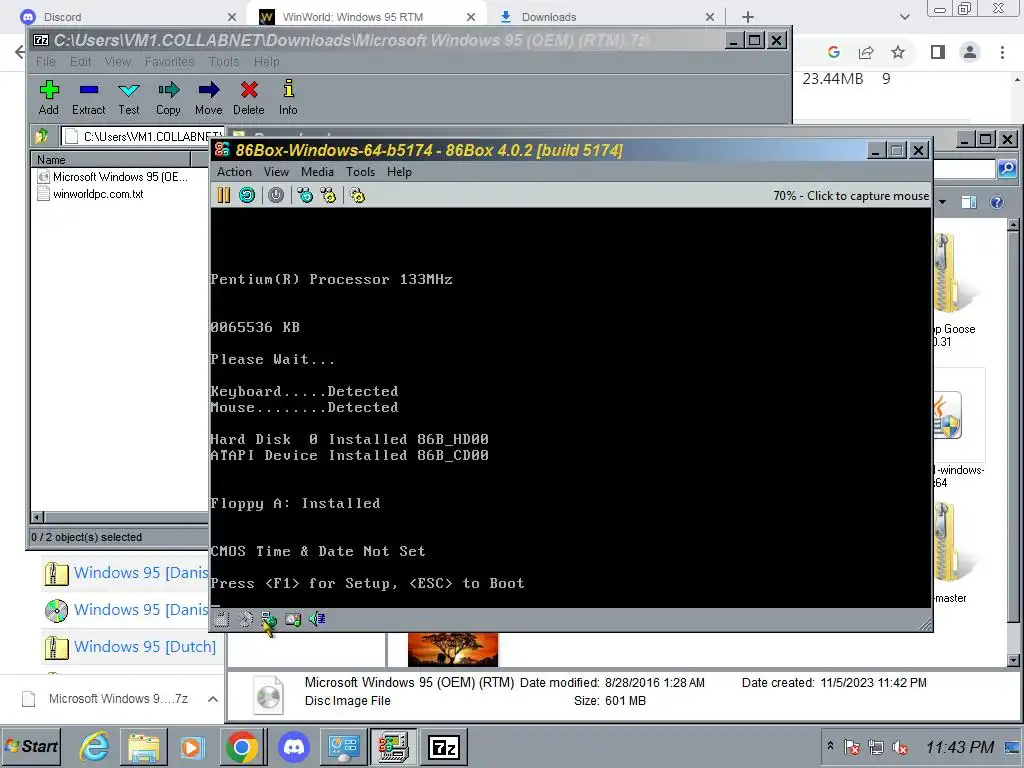
Task: Open the Action menu in 86Box
Action: click(234, 172)
